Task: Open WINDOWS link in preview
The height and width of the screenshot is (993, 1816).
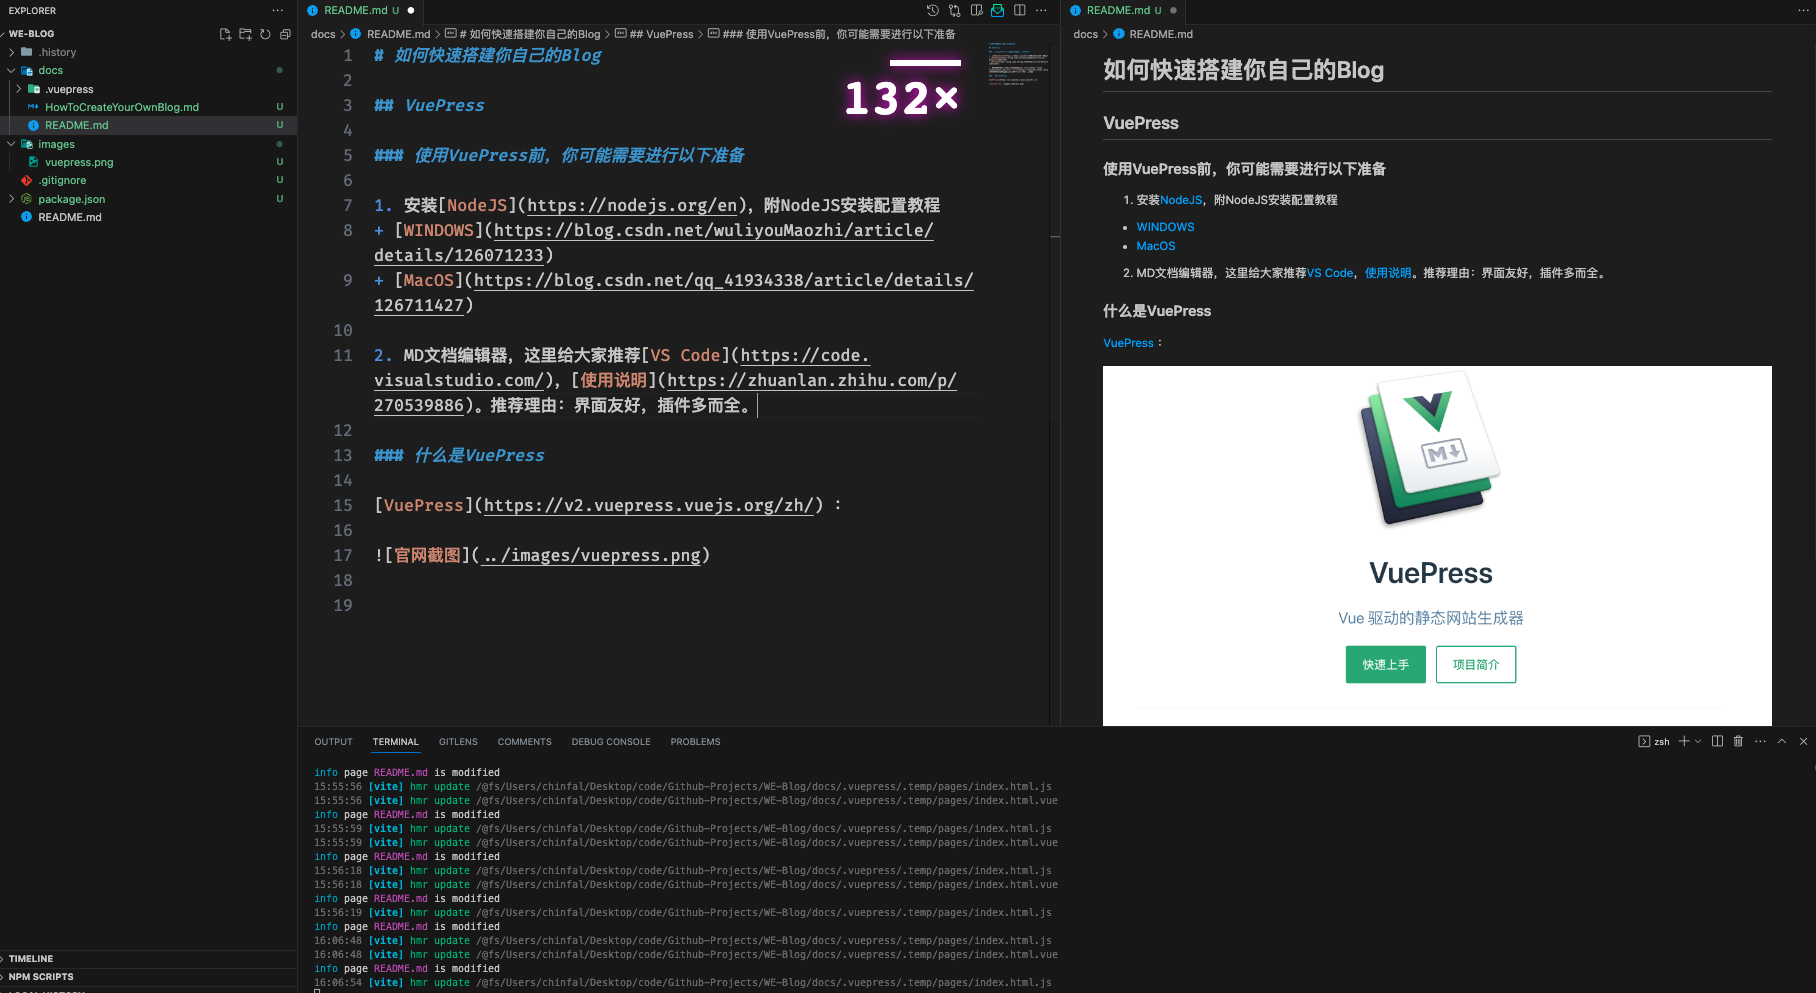Action: click(x=1165, y=227)
